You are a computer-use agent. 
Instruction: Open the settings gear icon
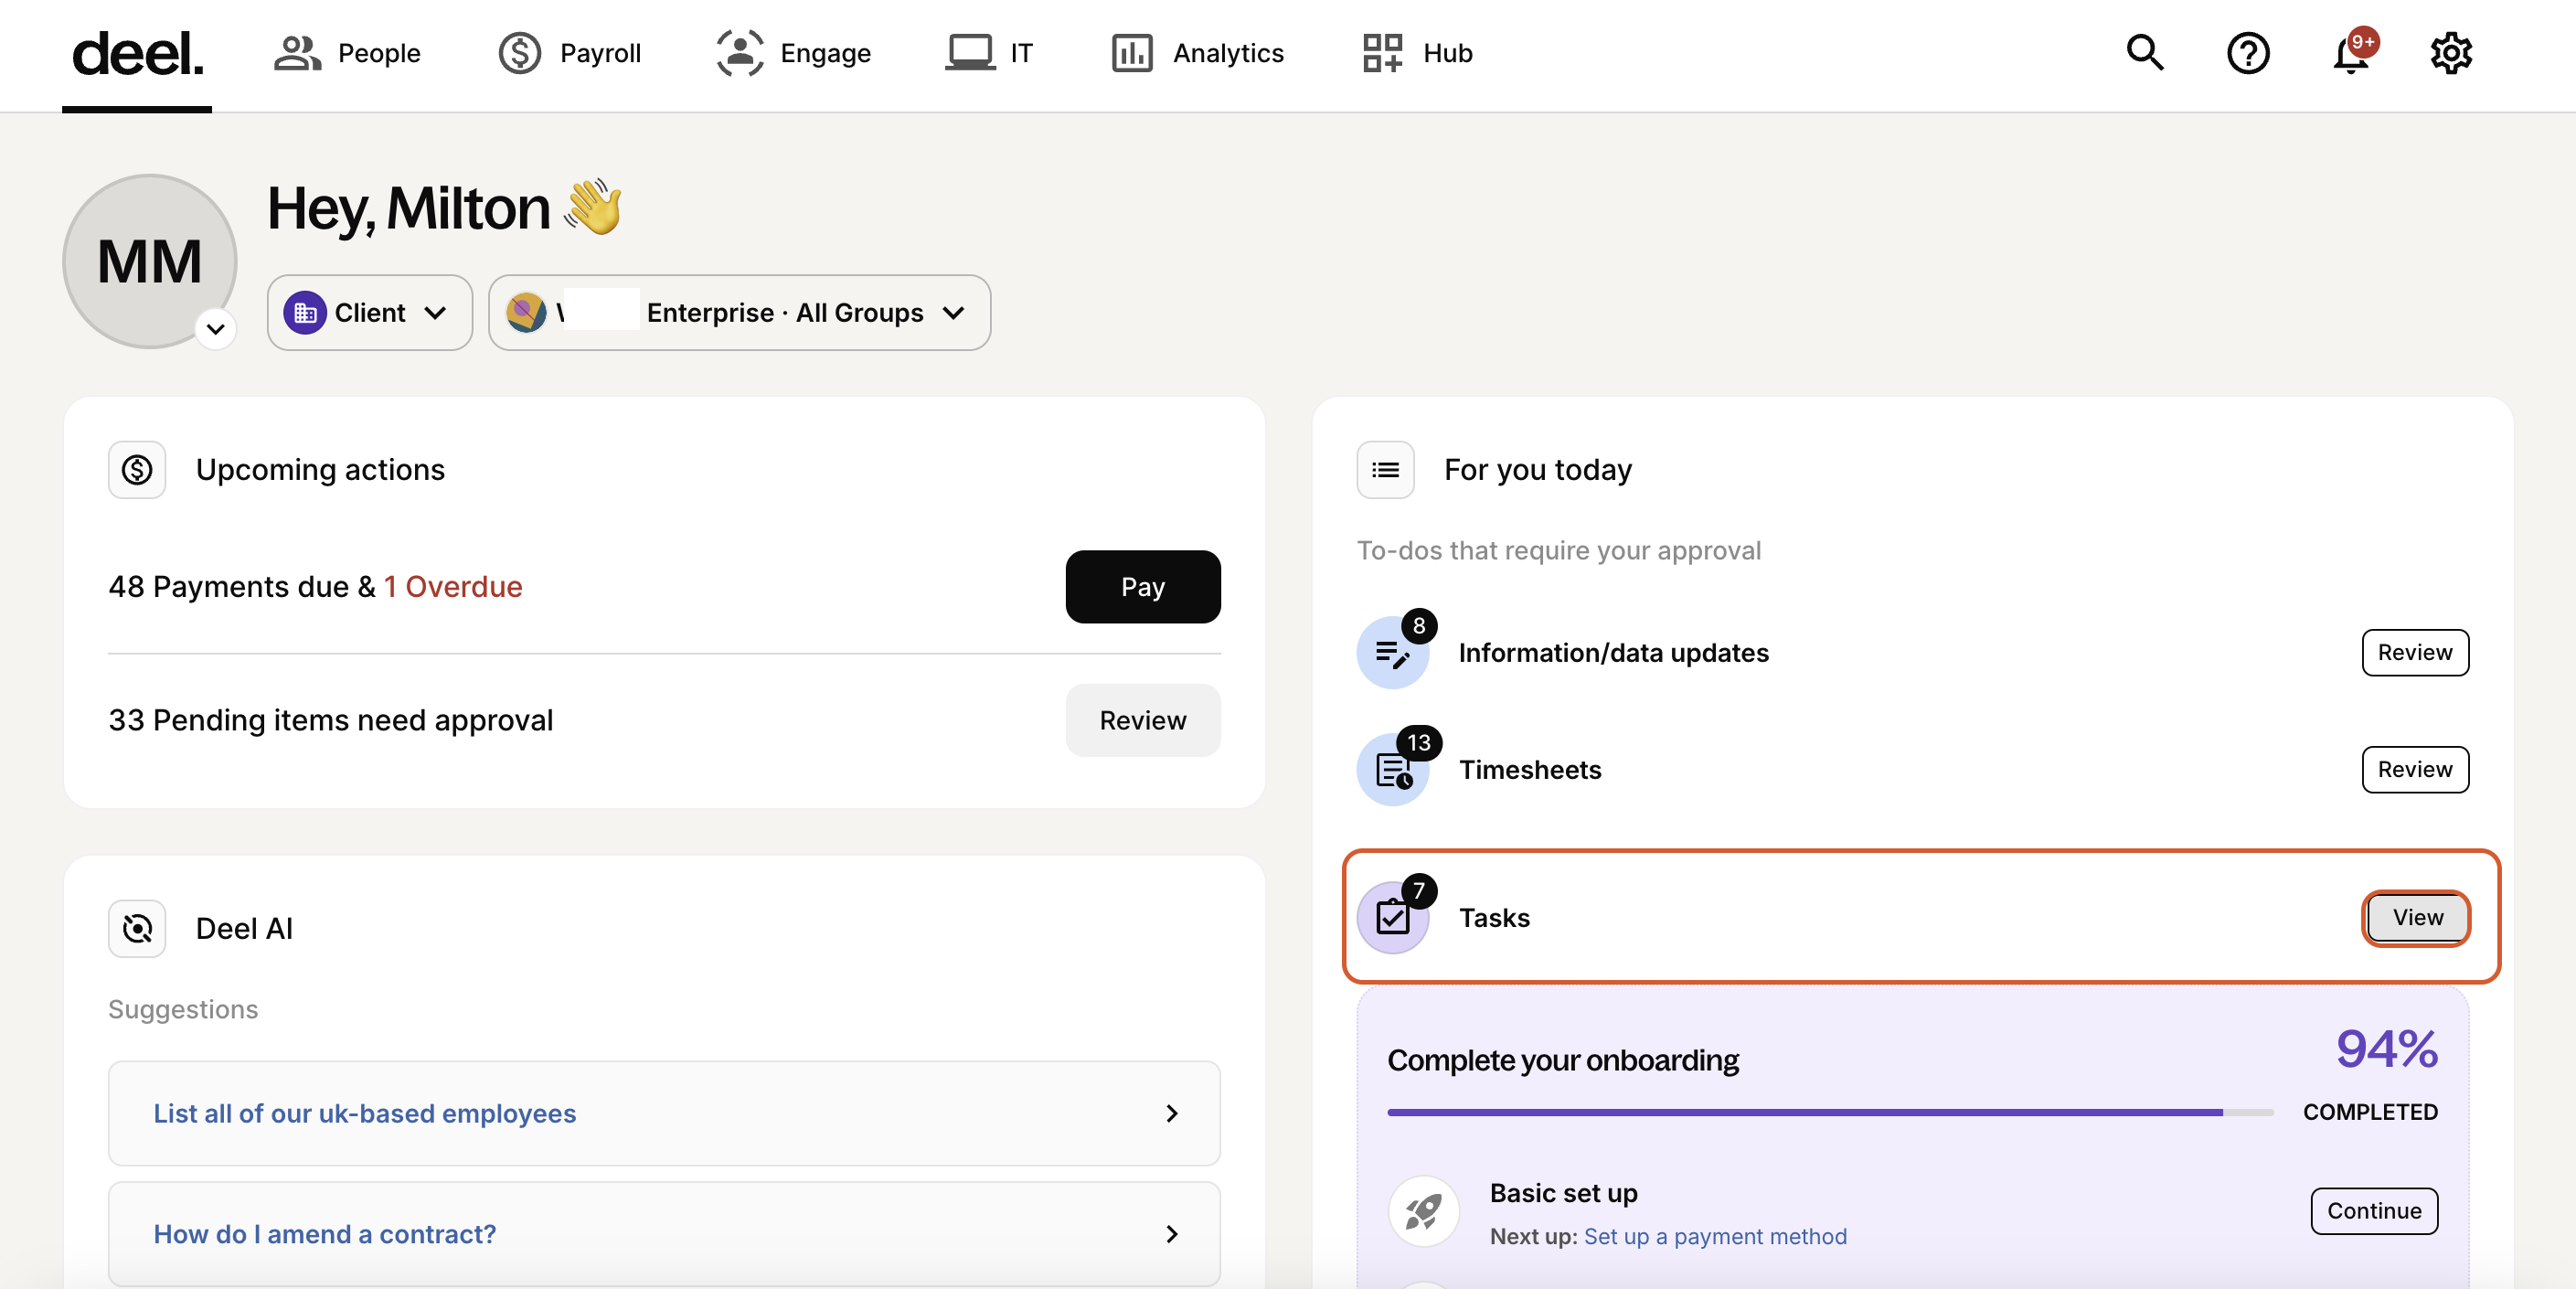(2451, 53)
